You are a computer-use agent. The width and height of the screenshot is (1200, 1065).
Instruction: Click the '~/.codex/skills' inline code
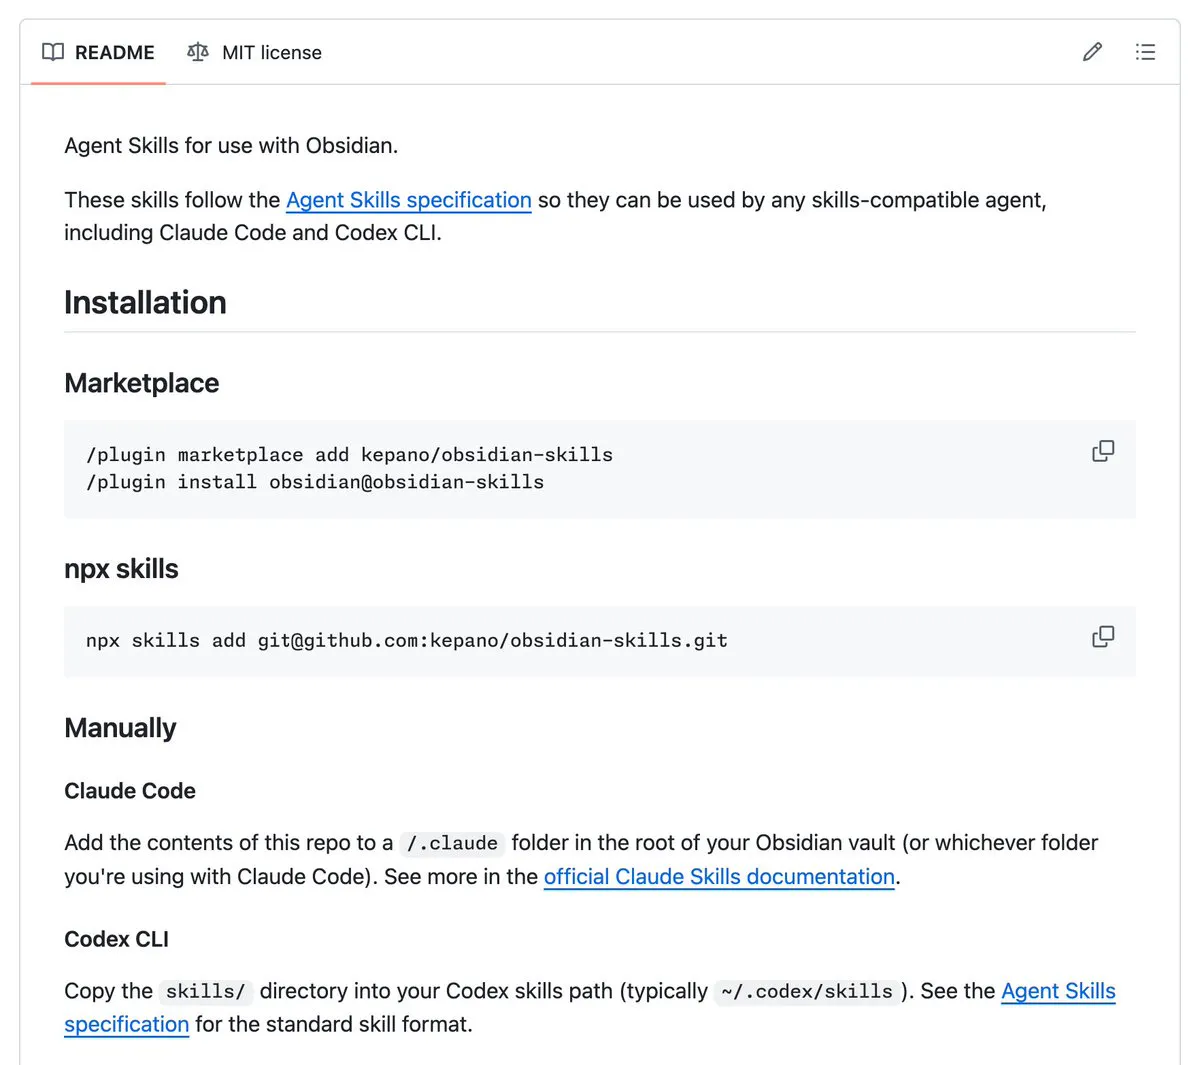(807, 991)
